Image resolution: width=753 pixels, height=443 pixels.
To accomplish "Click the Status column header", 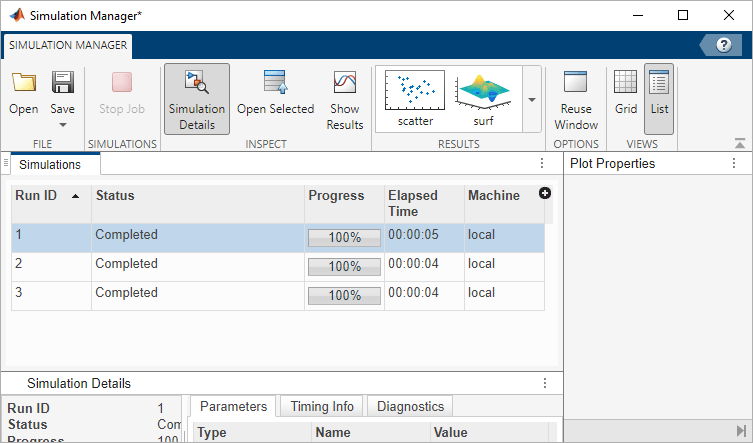I will (198, 204).
